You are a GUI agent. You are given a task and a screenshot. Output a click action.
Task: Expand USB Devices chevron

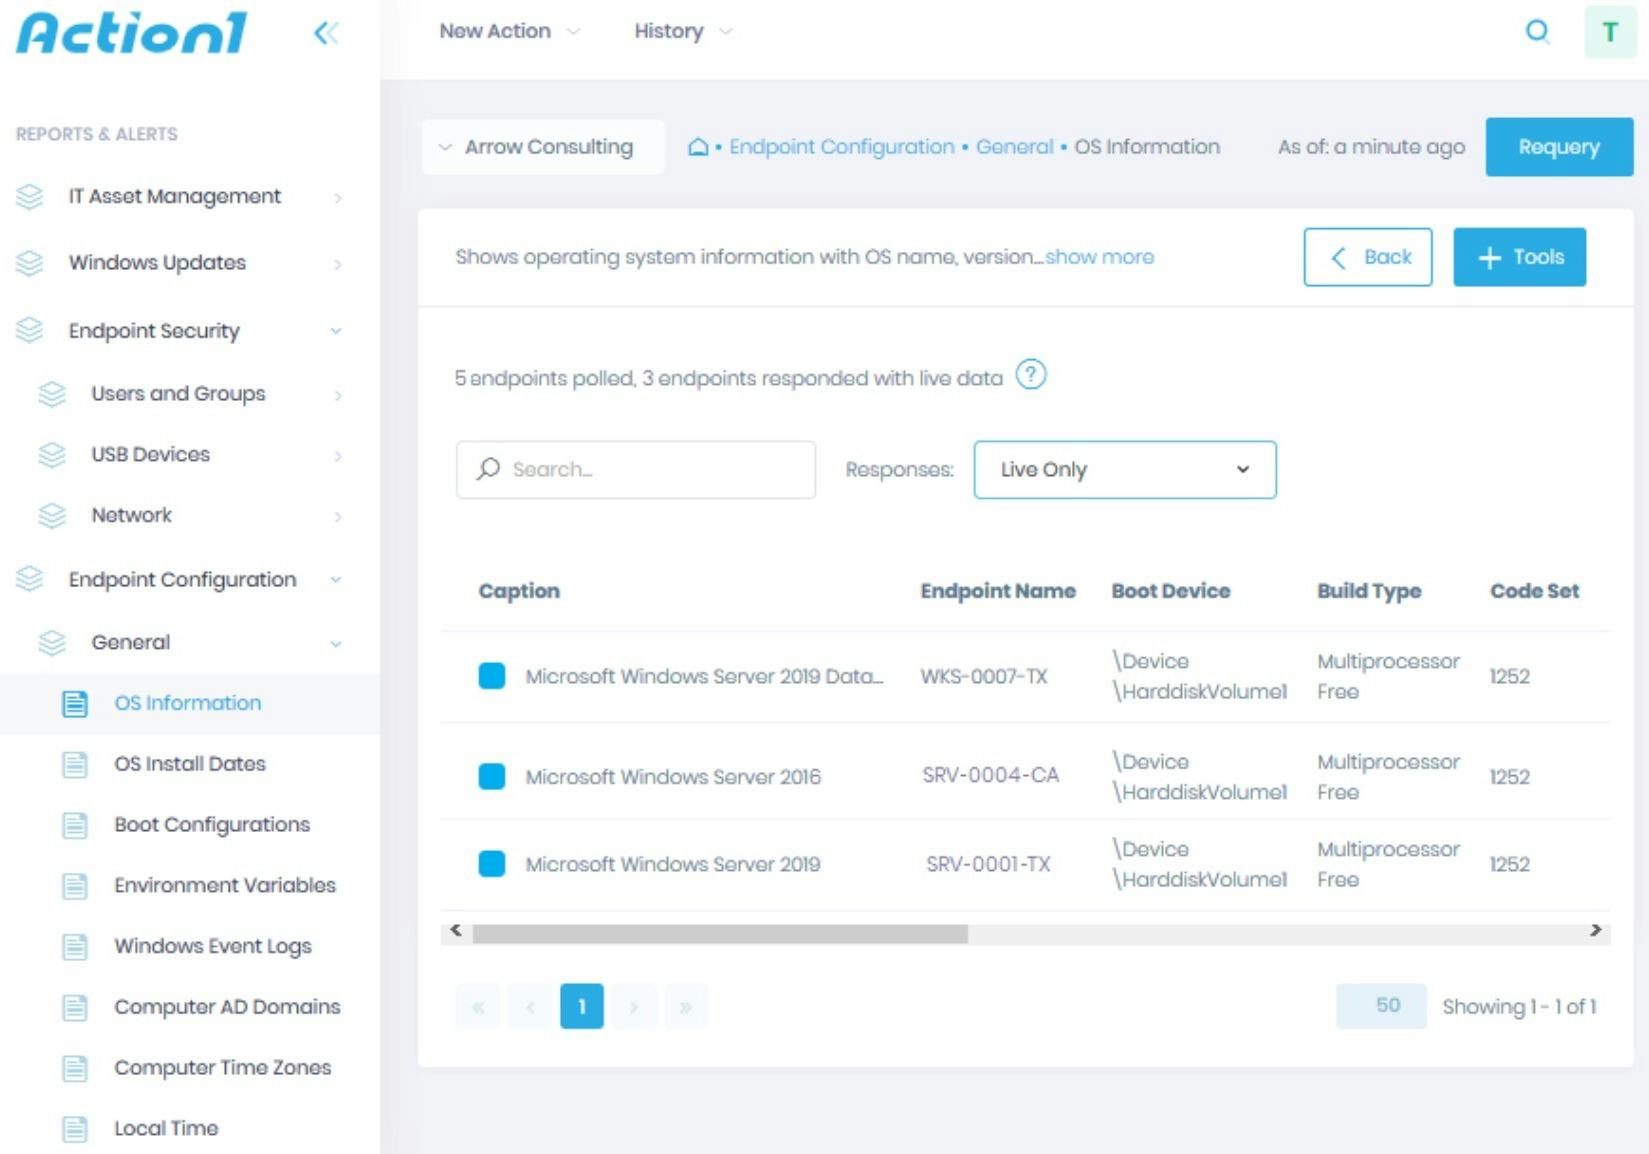[x=338, y=456]
